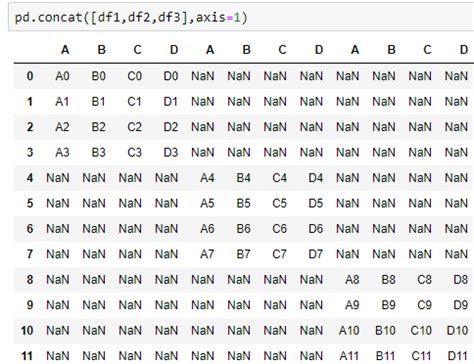Choose the A4 entry
The width and height of the screenshot is (474, 364).
click(207, 178)
